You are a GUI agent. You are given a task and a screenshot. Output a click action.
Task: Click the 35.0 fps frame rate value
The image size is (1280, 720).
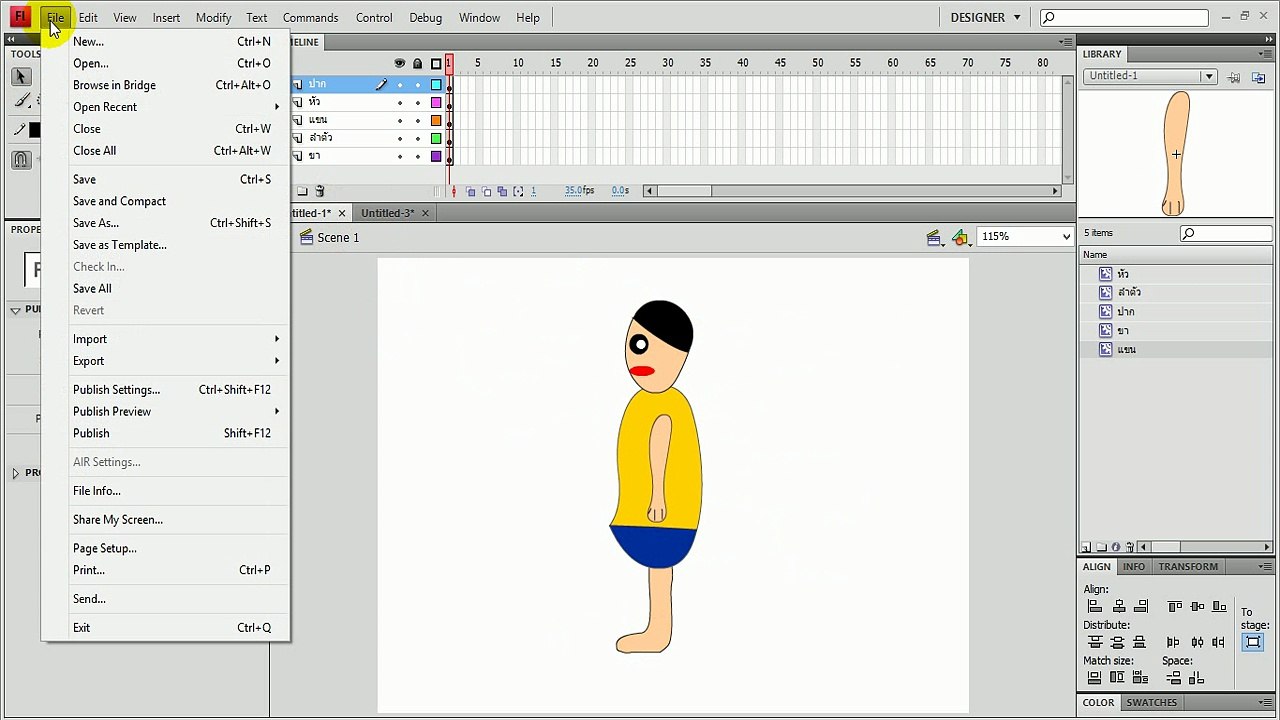(x=579, y=191)
